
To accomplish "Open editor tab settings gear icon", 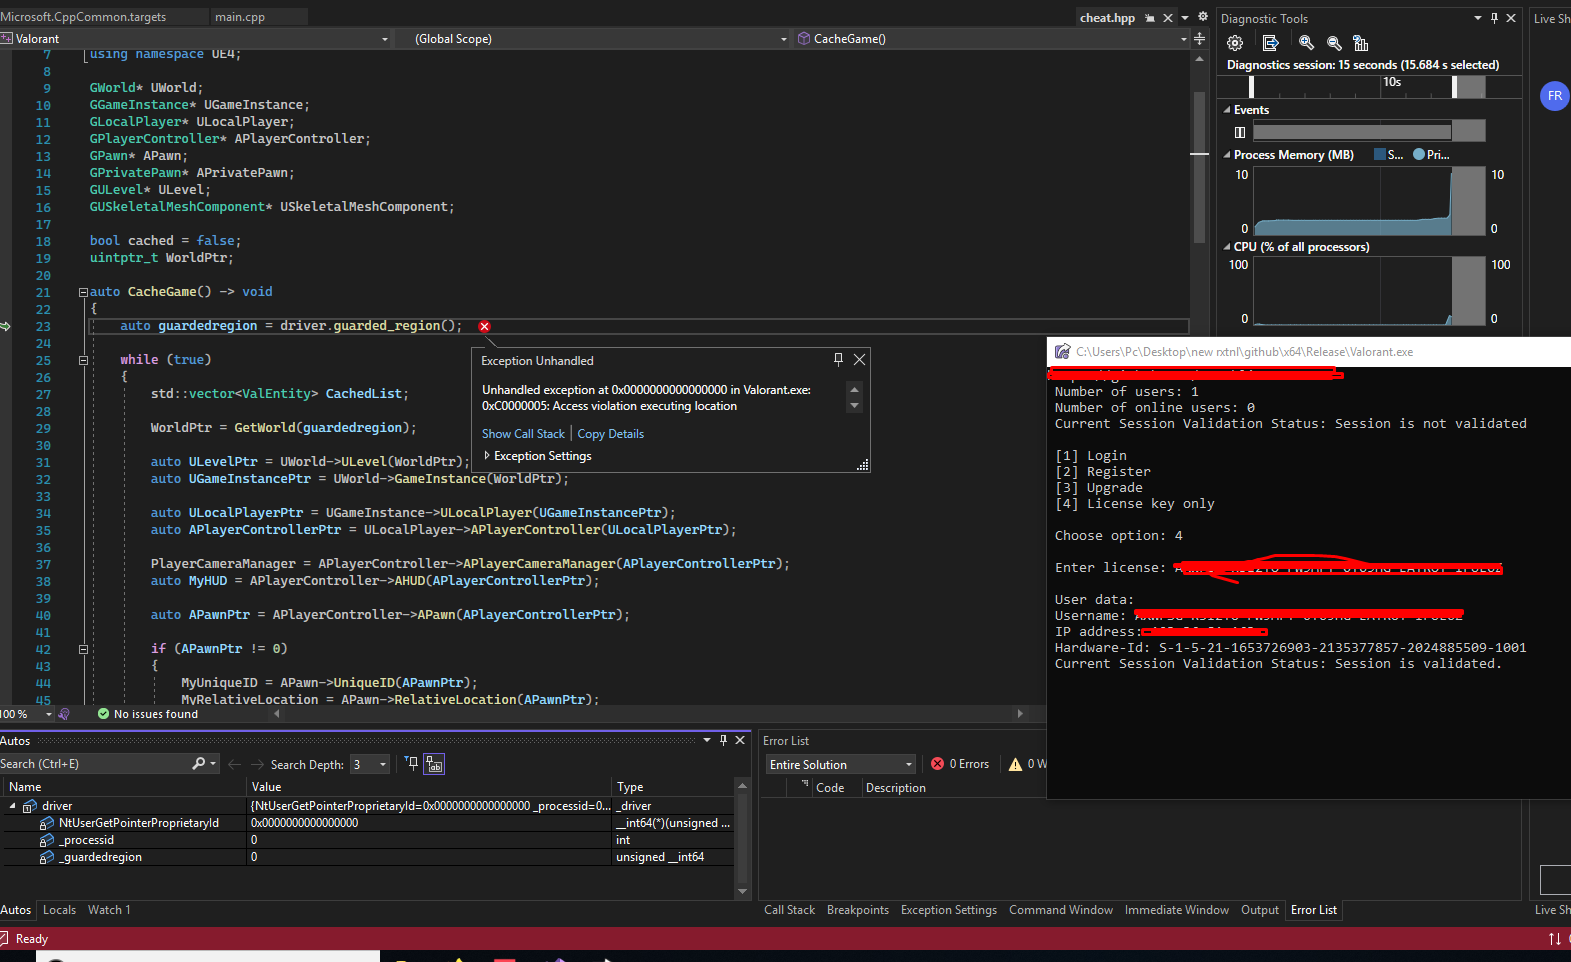I will (1203, 17).
